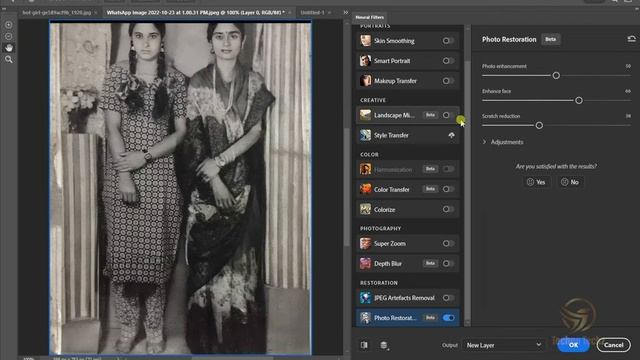Enable the Depth Blur toggle
The height and width of the screenshot is (360, 640).
click(x=448, y=263)
